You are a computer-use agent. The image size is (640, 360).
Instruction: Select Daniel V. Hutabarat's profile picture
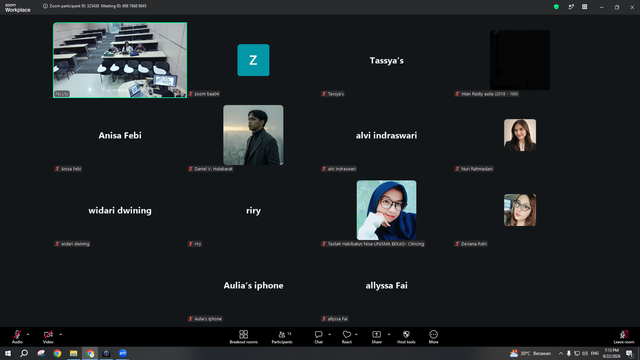[253, 135]
